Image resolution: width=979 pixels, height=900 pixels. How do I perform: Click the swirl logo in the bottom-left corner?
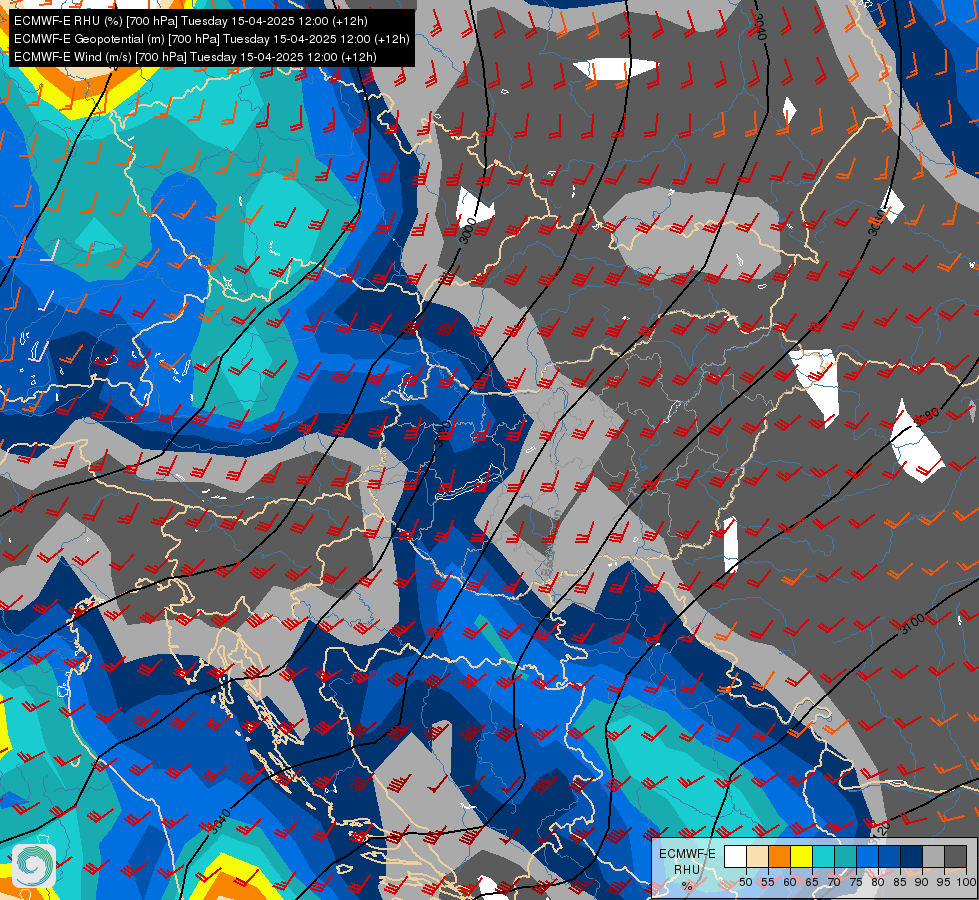coord(34,865)
